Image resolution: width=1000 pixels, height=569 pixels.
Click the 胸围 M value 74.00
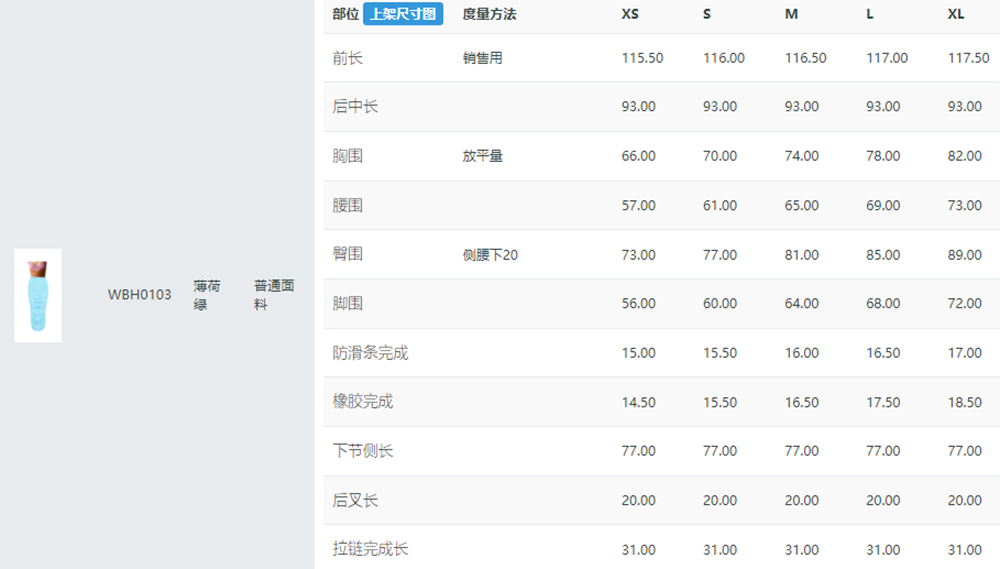tap(802, 156)
